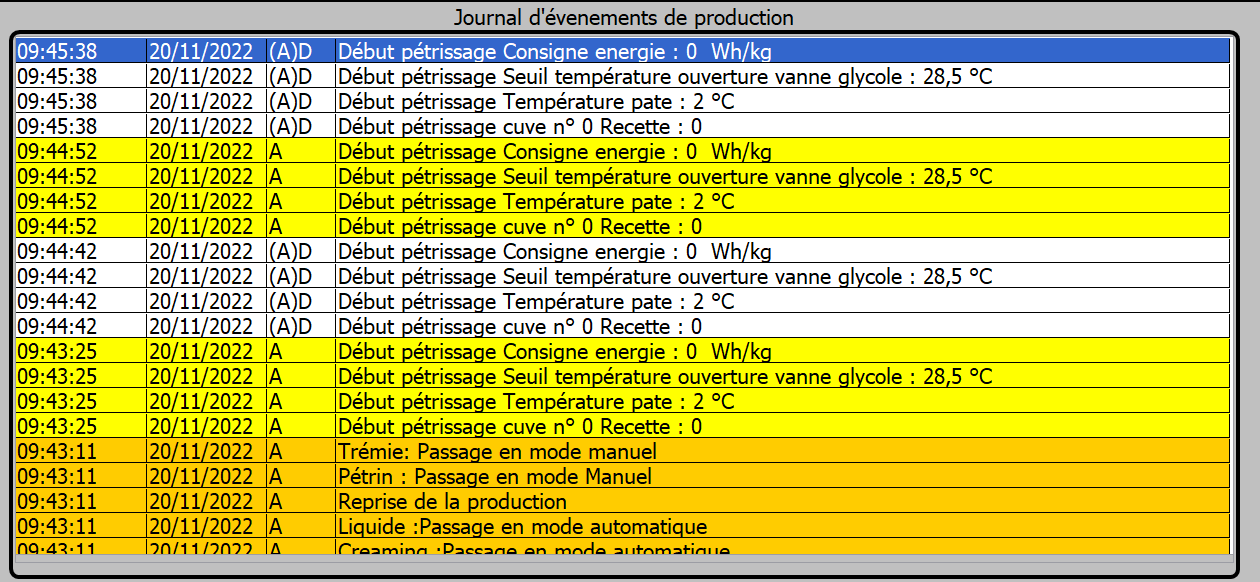Select the Reprise de la production entry
Image resolution: width=1260 pixels, height=582 pixels.
(452, 502)
